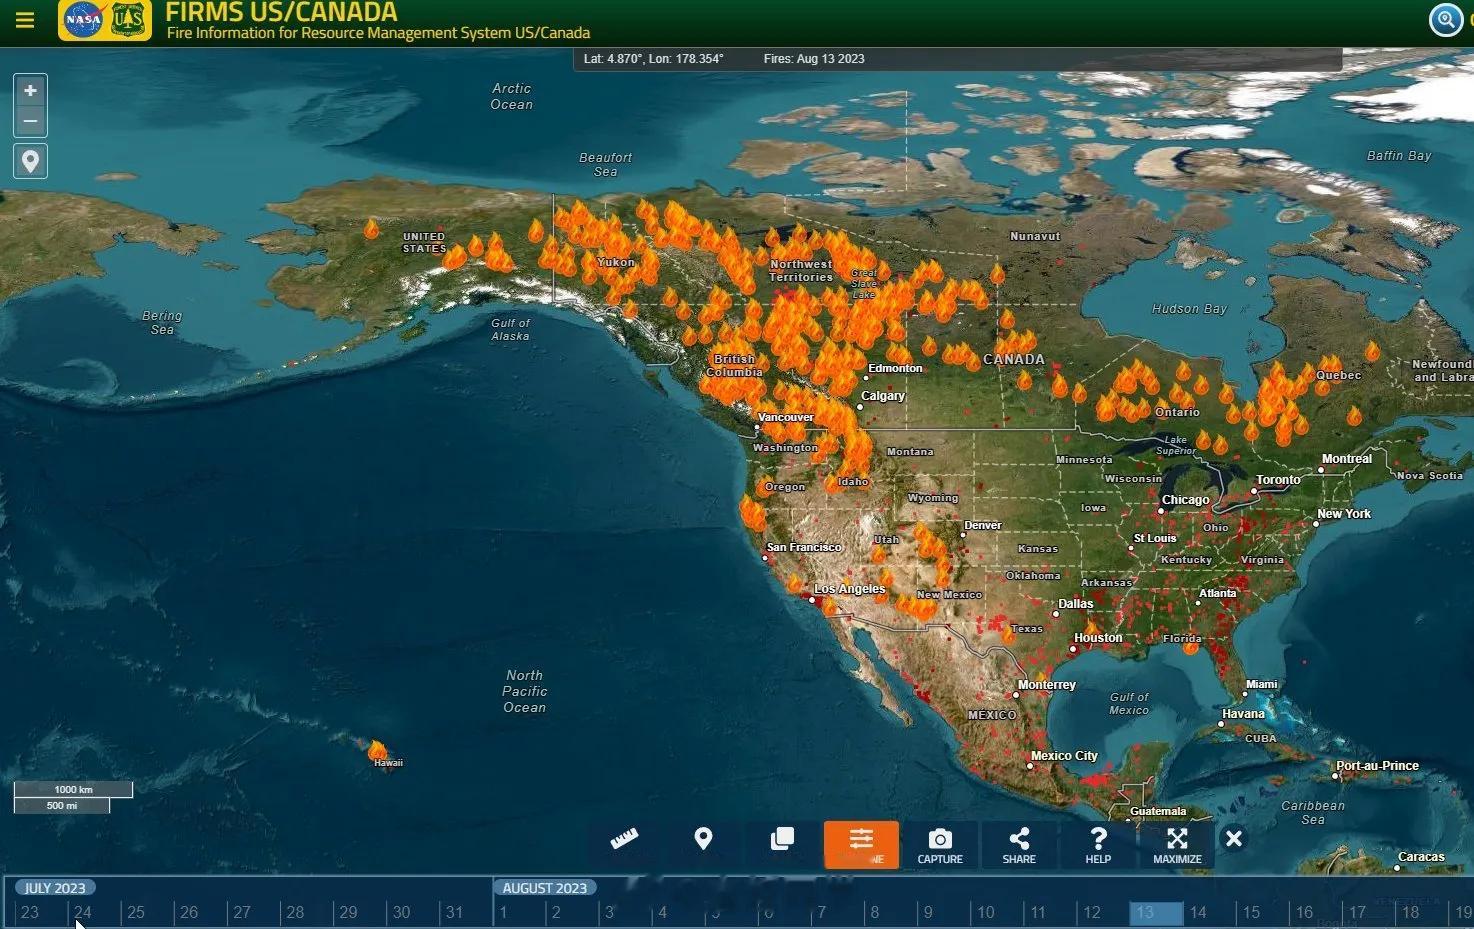Select July 25 on the timeline
The width and height of the screenshot is (1474, 929).
136,912
